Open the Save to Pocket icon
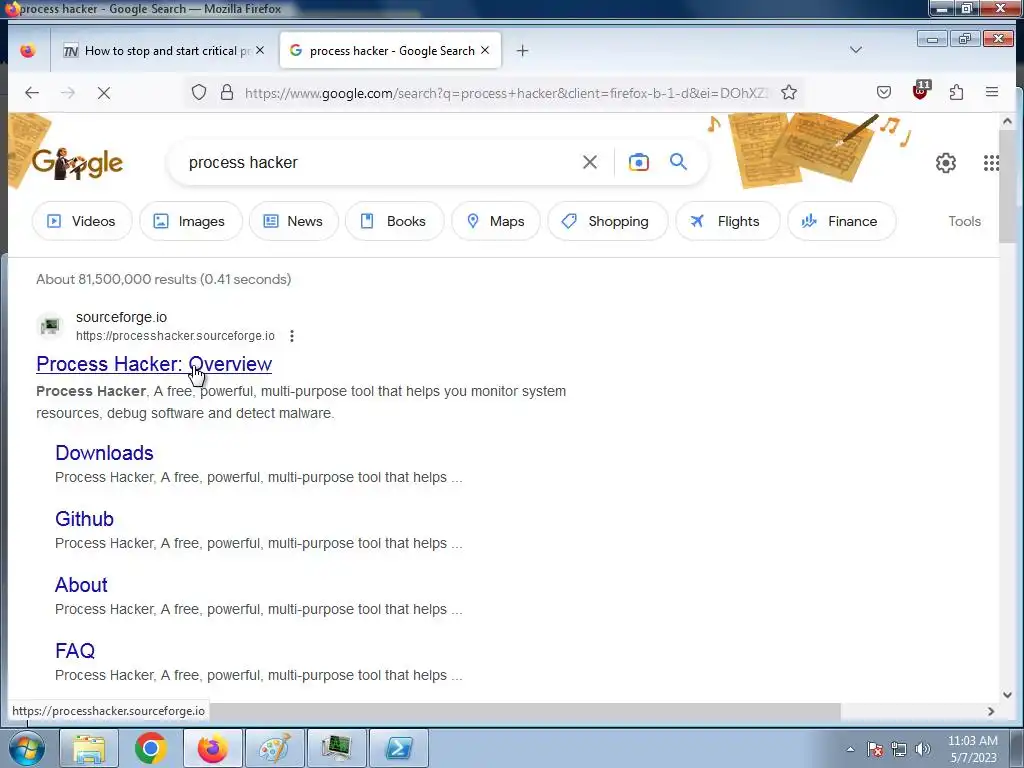 coord(884,93)
